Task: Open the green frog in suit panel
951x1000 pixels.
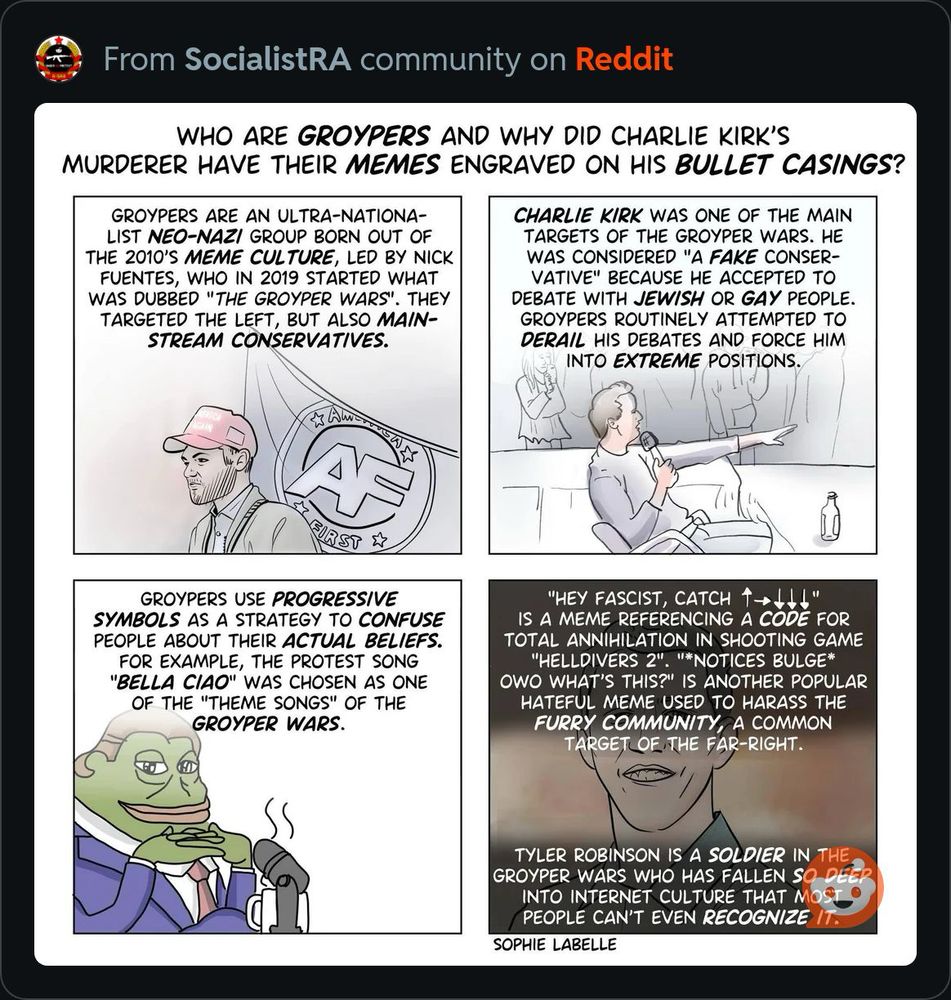Action: (x=267, y=756)
